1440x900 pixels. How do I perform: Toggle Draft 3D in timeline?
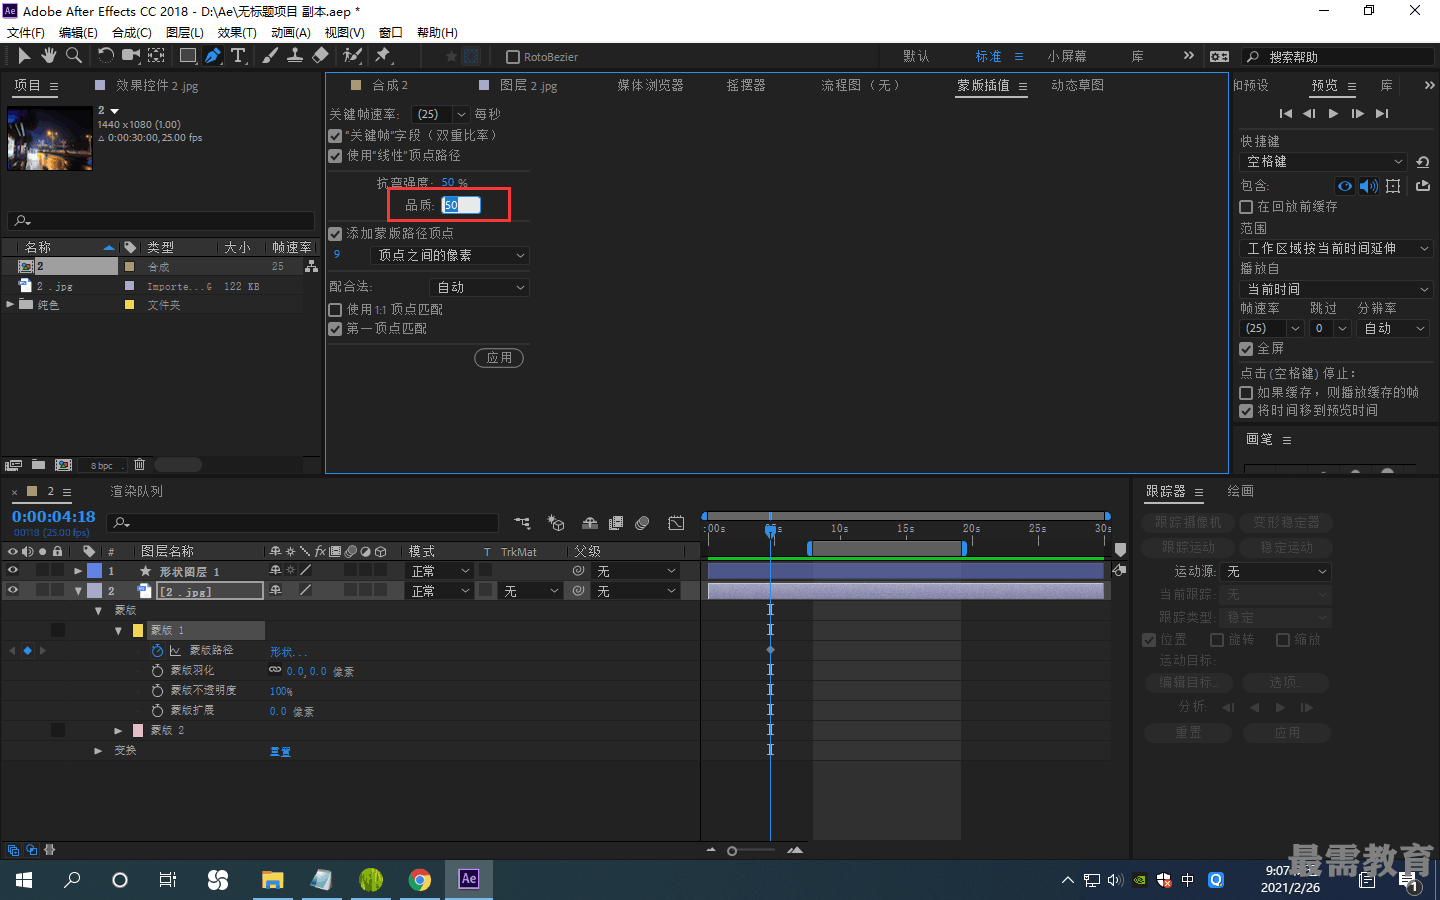click(556, 523)
